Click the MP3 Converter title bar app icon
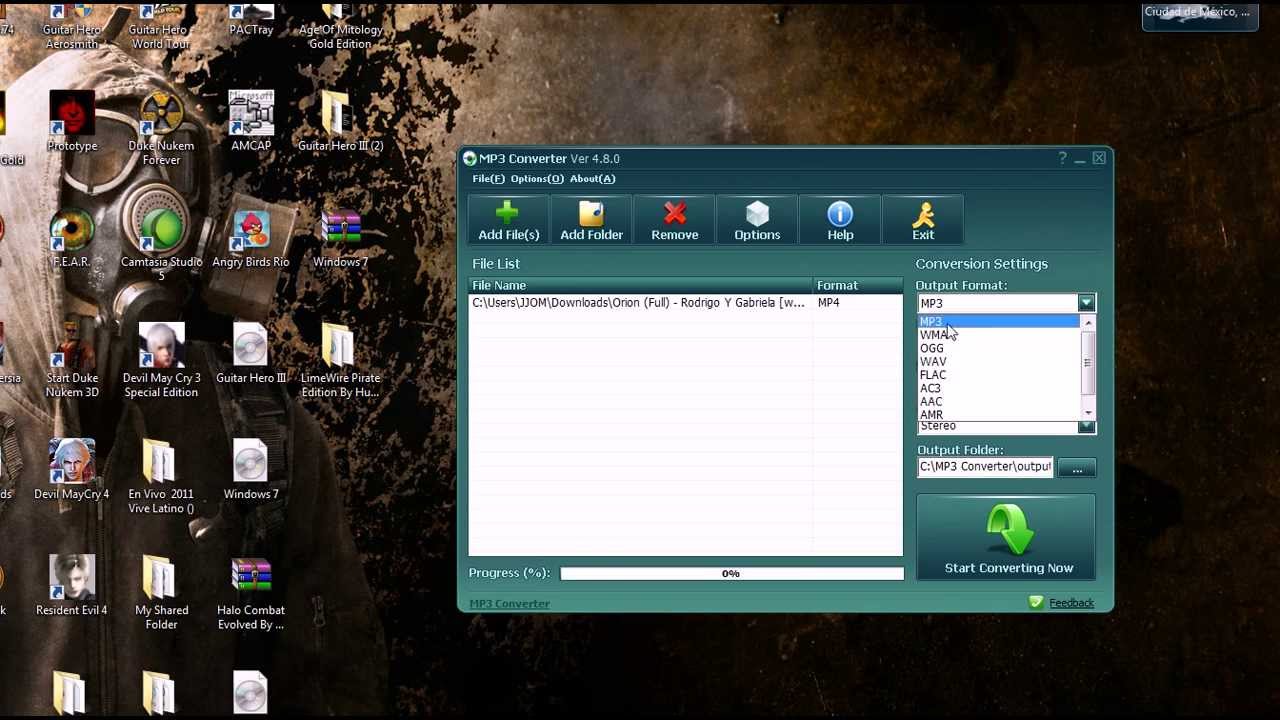1280x720 pixels. [469, 159]
